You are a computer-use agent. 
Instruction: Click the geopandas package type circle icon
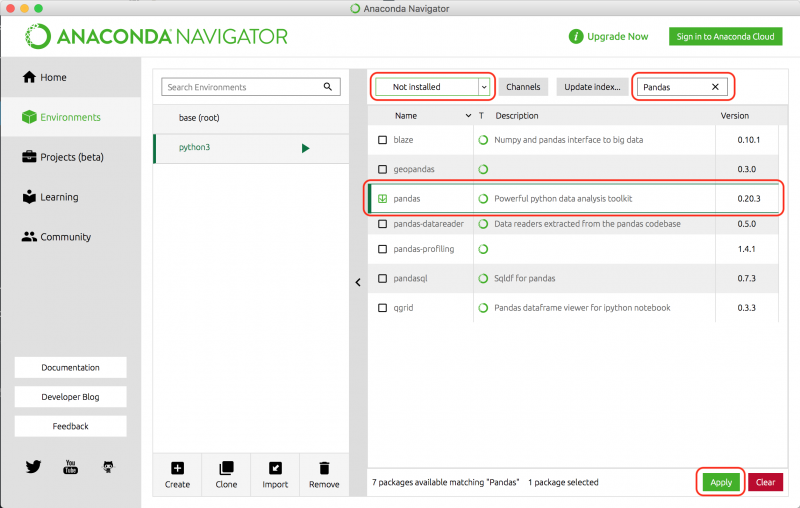483,169
